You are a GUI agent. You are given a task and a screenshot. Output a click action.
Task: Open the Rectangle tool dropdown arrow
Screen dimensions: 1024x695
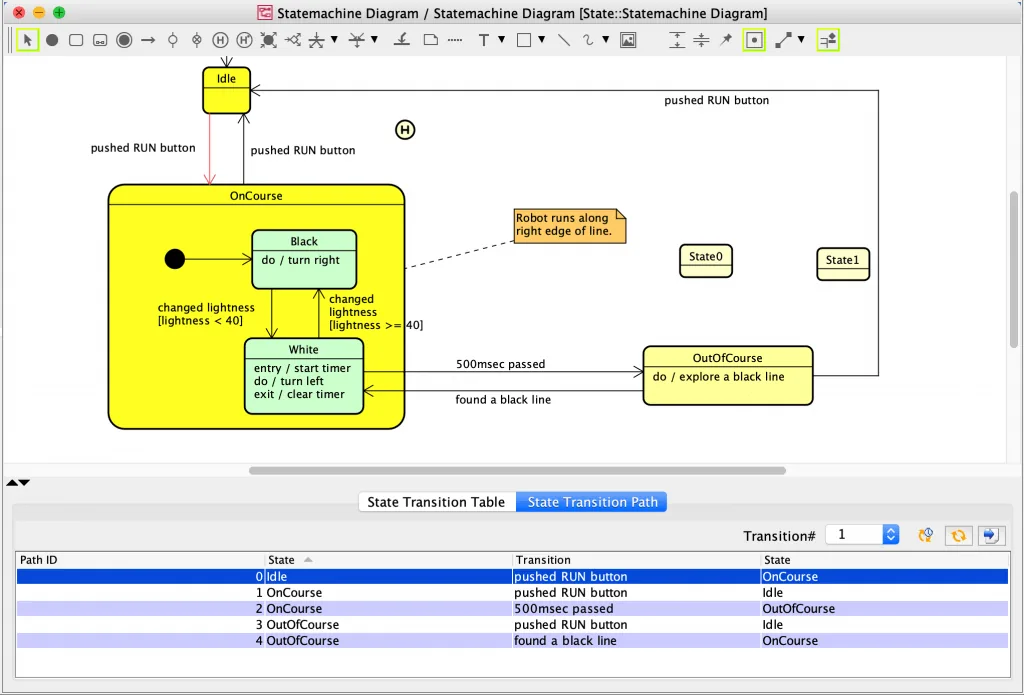point(541,40)
